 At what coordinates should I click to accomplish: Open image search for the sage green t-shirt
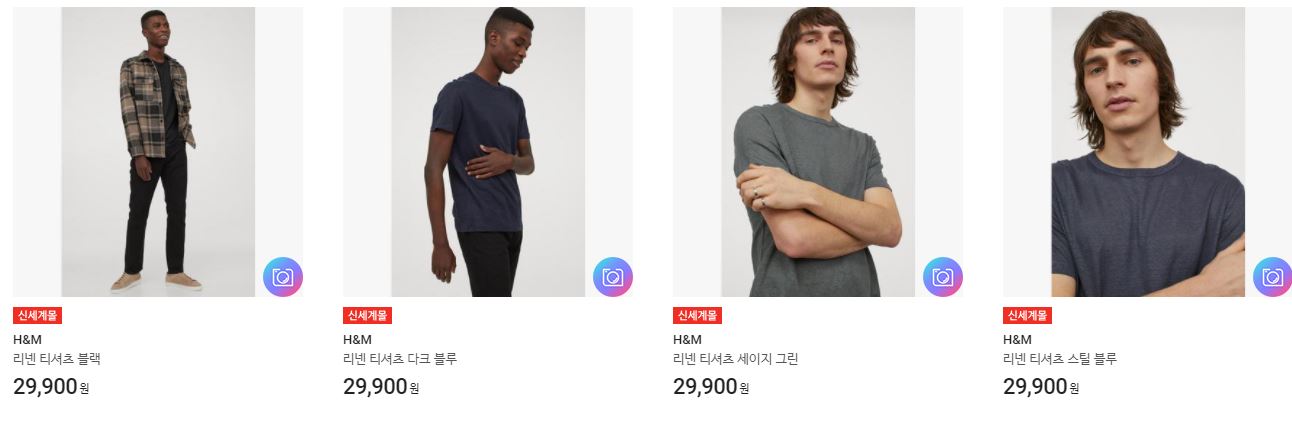click(x=942, y=277)
